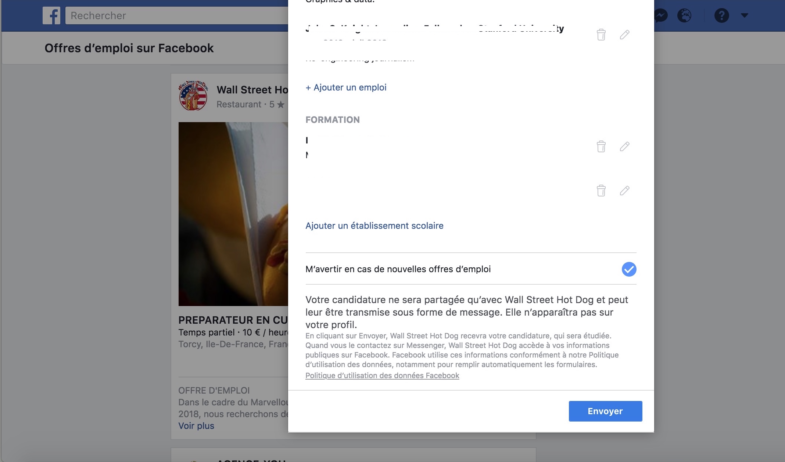Viewport: 785px width, 462px height.
Task: Click + Ajouter un emploi link
Action: [x=346, y=88]
